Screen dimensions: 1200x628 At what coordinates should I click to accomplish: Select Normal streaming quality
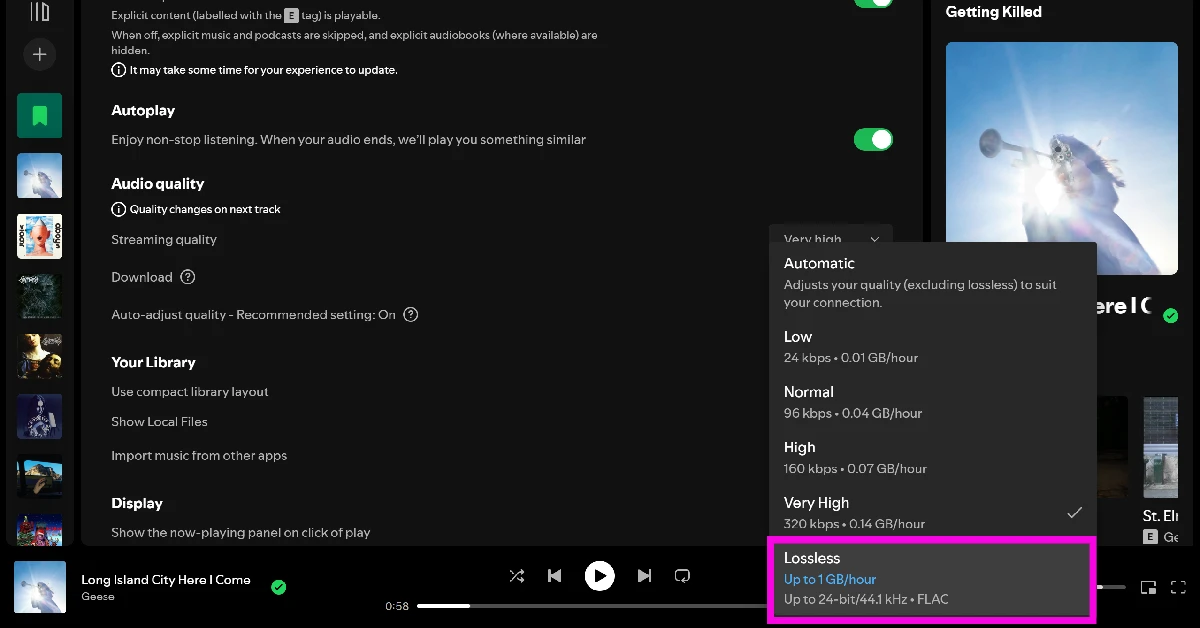click(x=931, y=401)
